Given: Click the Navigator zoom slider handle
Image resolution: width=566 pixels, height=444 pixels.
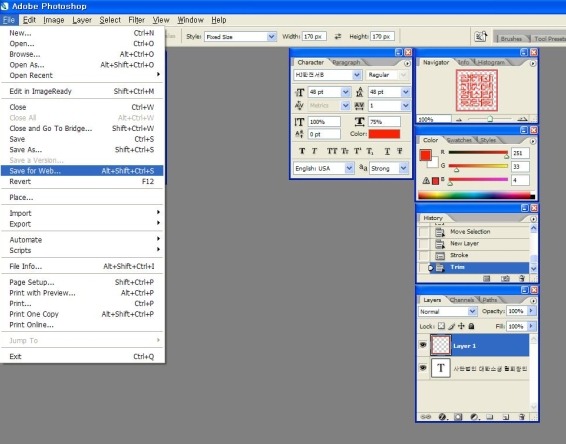Looking at the screenshot, I should click(x=490, y=119).
